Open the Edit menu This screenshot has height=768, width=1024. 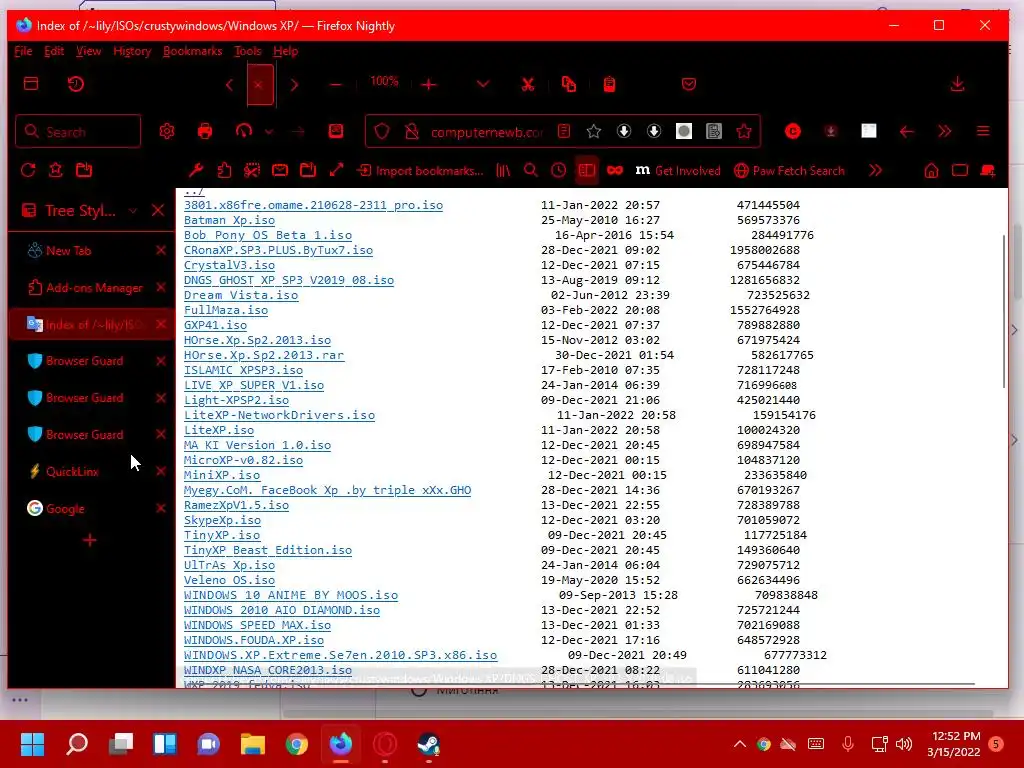pos(54,51)
